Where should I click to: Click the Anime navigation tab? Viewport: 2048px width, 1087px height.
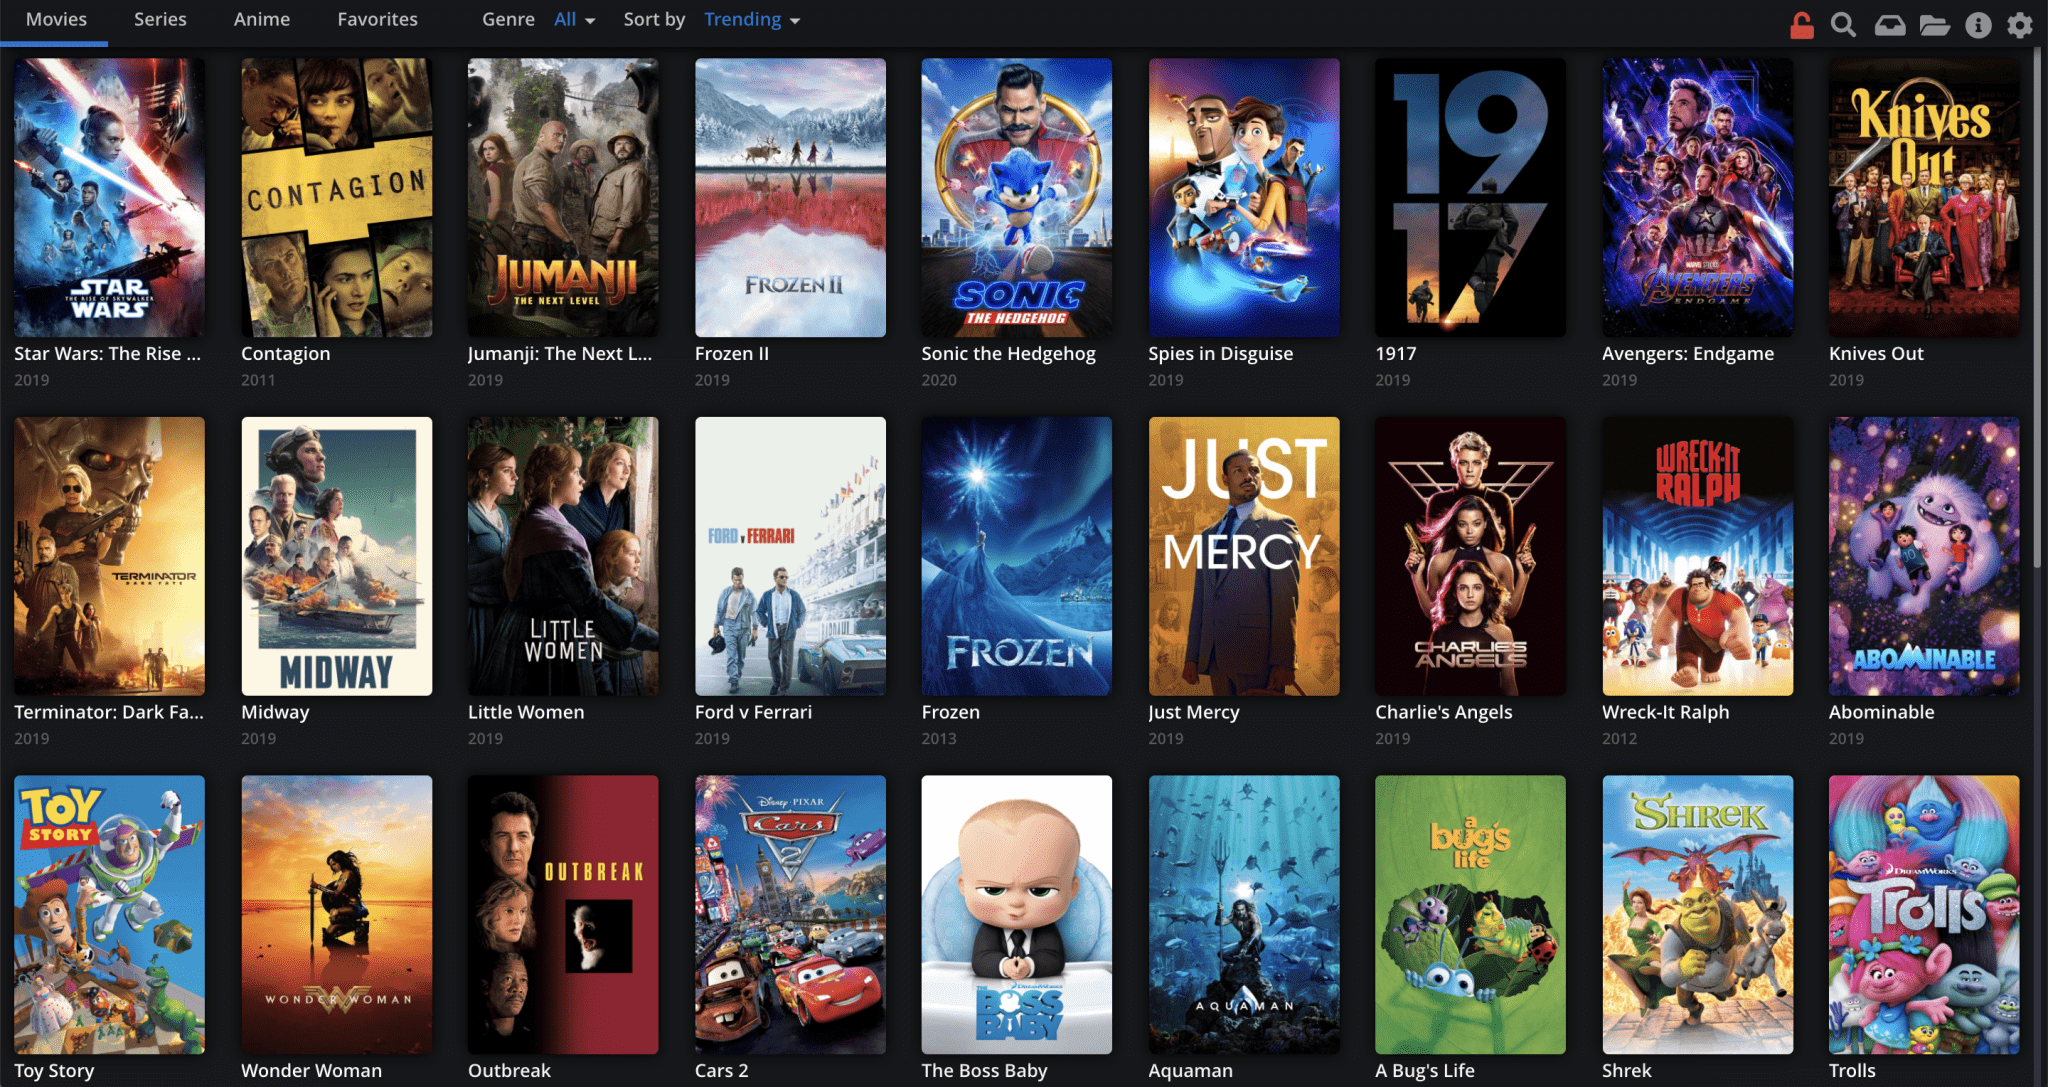point(261,19)
